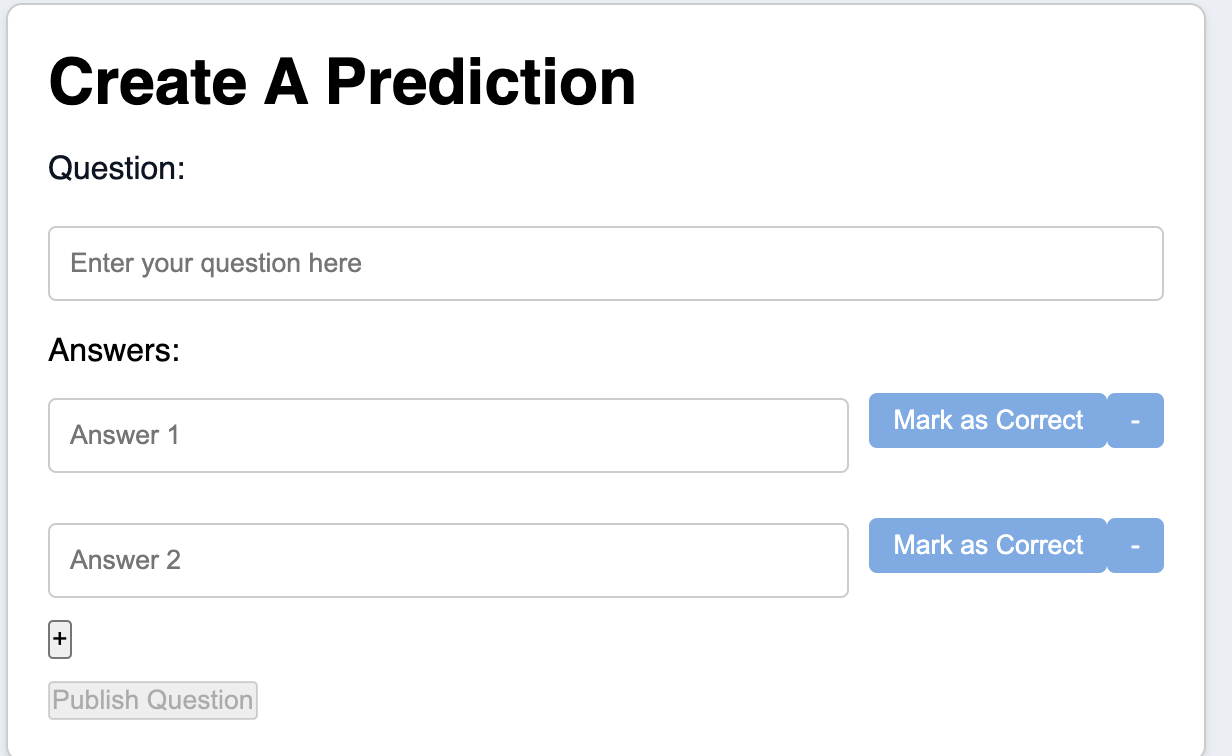Insert a new answer row below Answer 2

click(60, 640)
